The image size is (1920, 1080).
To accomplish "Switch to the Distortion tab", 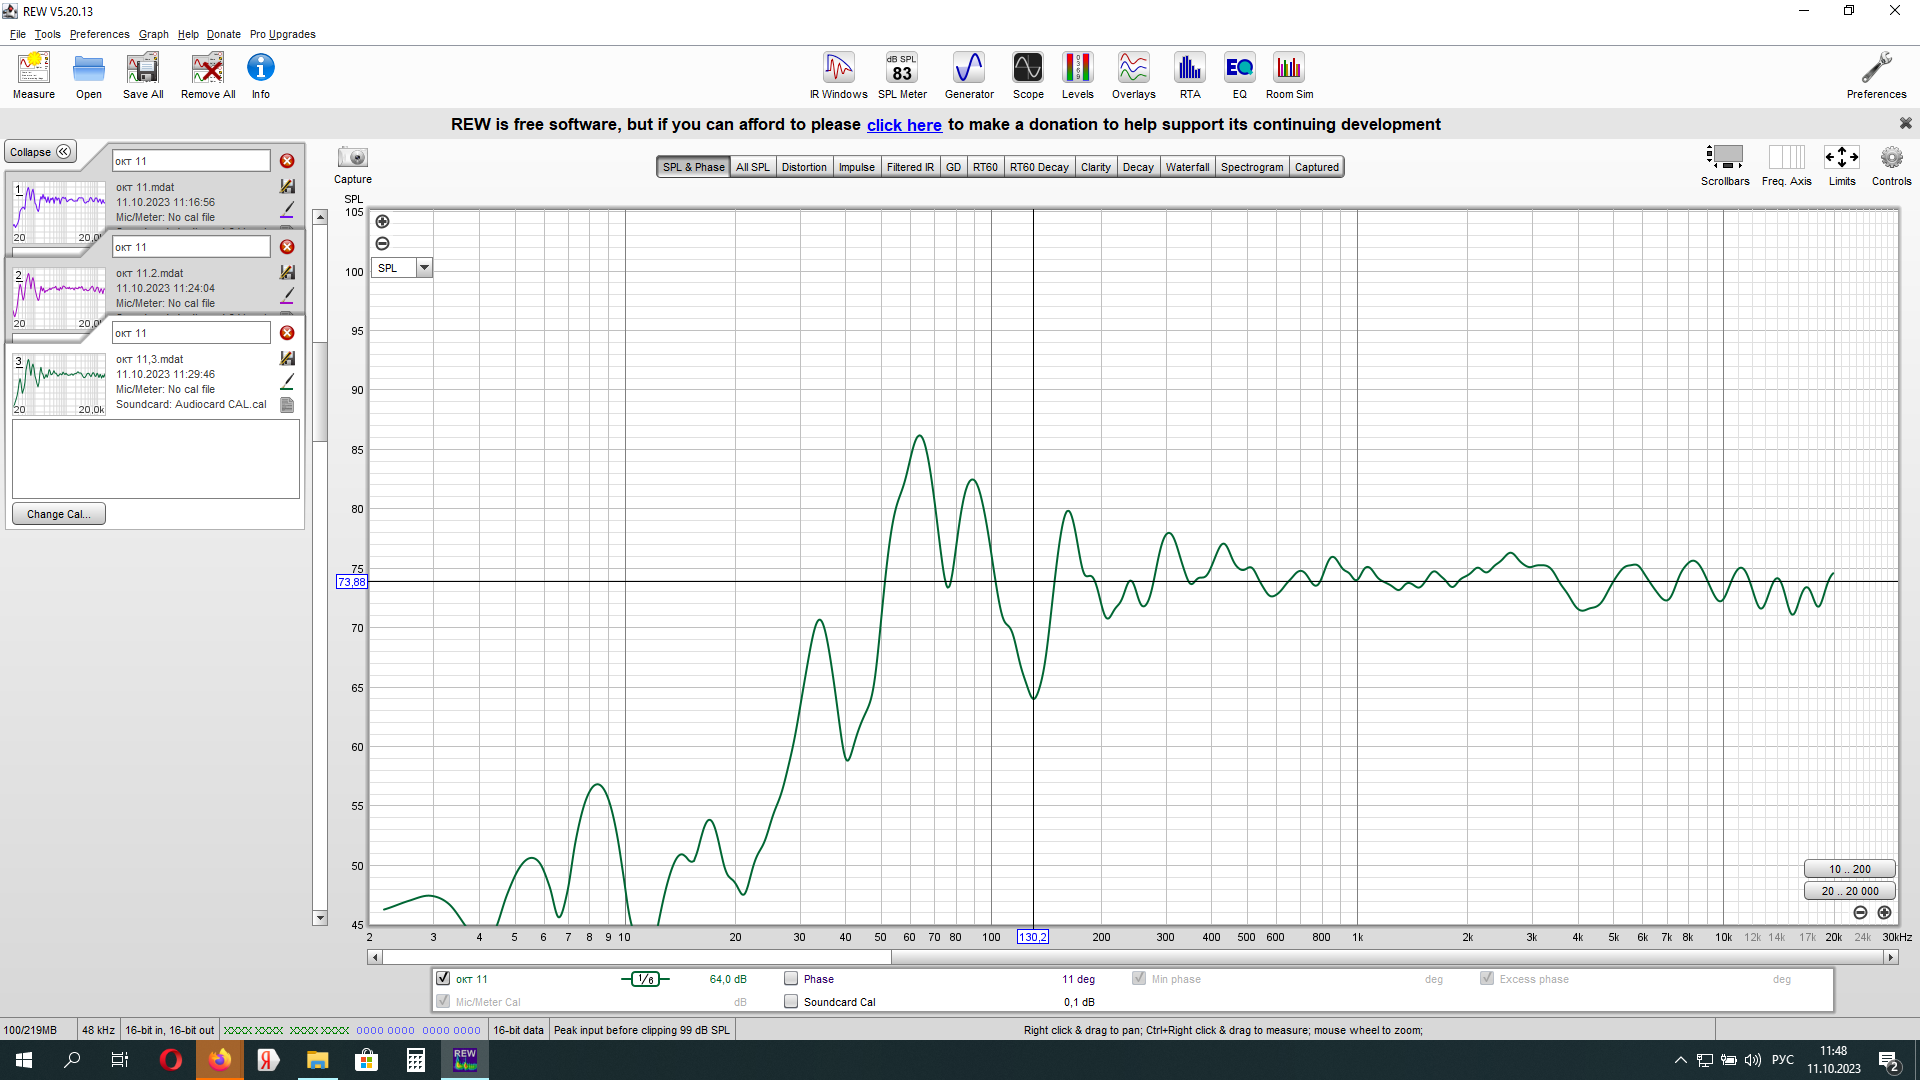I will click(x=804, y=167).
